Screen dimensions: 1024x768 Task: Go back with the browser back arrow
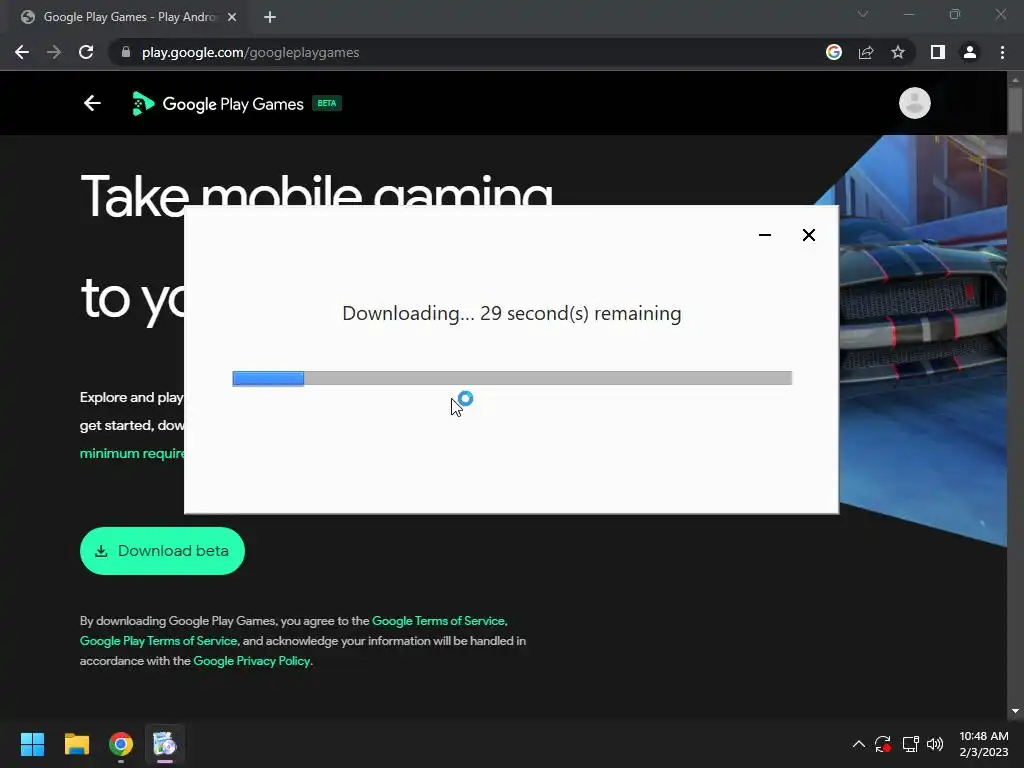(x=22, y=52)
